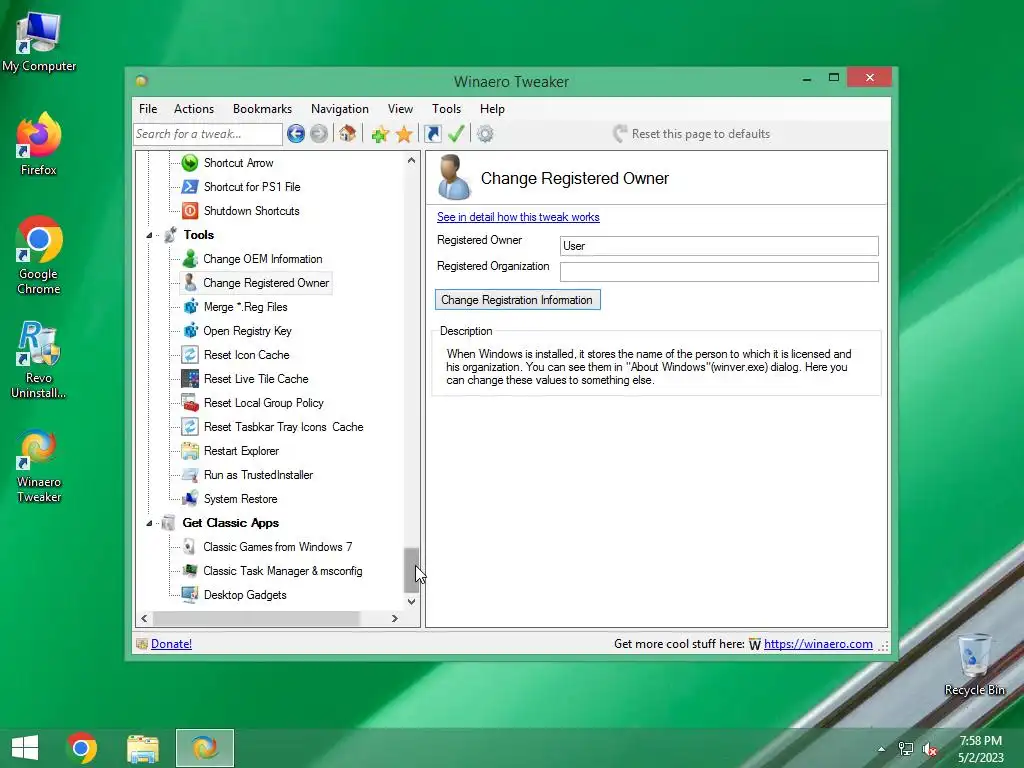Image resolution: width=1024 pixels, height=768 pixels.
Task: Click the Reset Icon Cache icon
Action: tap(189, 355)
